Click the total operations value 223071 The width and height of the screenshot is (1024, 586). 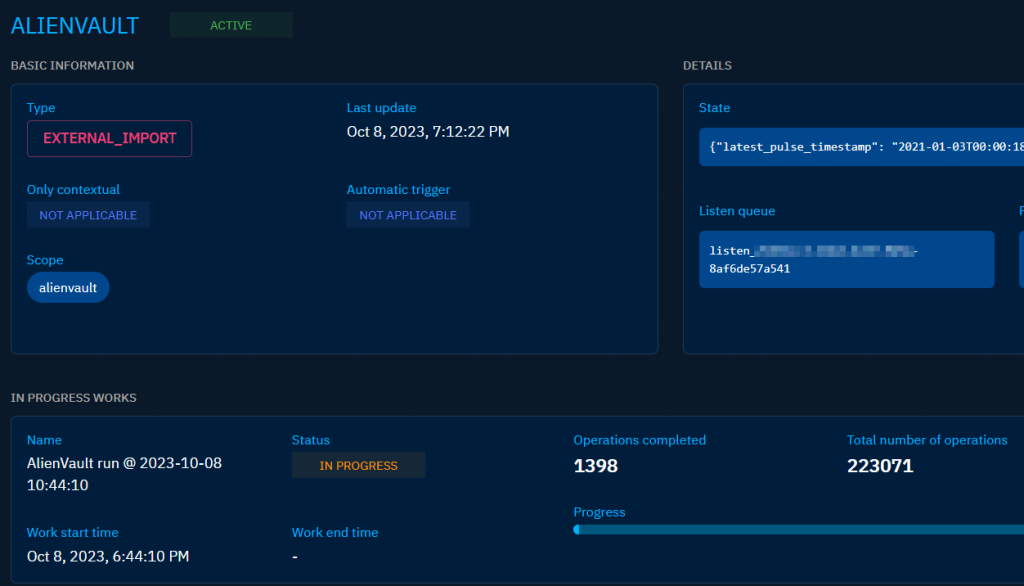click(880, 466)
